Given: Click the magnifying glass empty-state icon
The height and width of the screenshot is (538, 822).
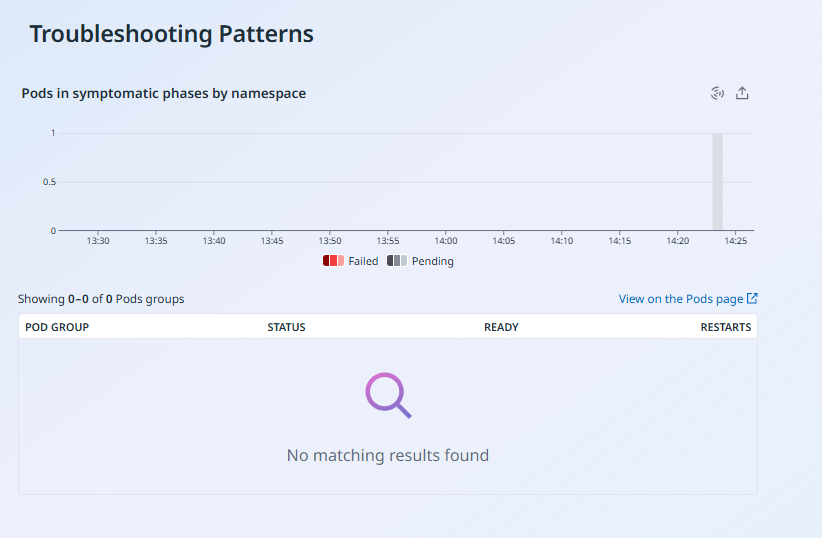Looking at the screenshot, I should 388,395.
